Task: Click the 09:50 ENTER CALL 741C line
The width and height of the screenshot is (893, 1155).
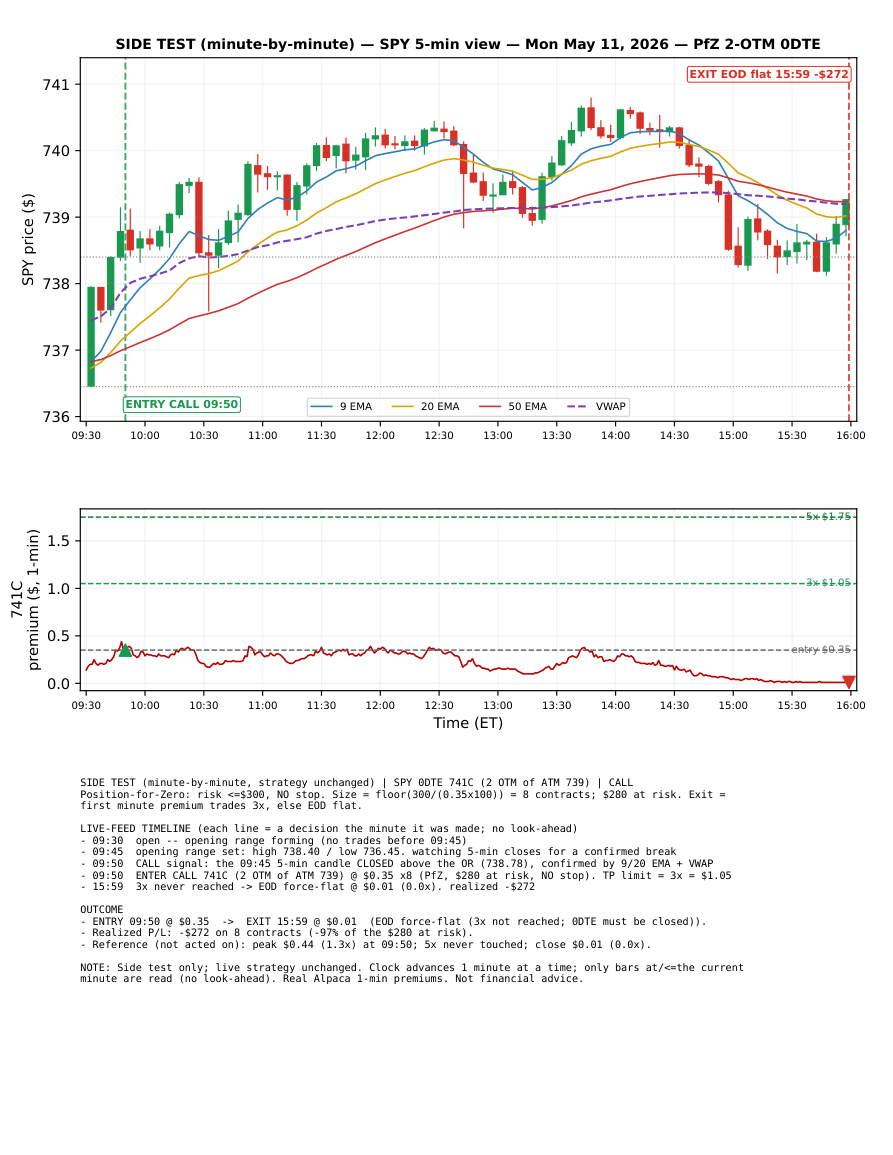Action: (406, 875)
